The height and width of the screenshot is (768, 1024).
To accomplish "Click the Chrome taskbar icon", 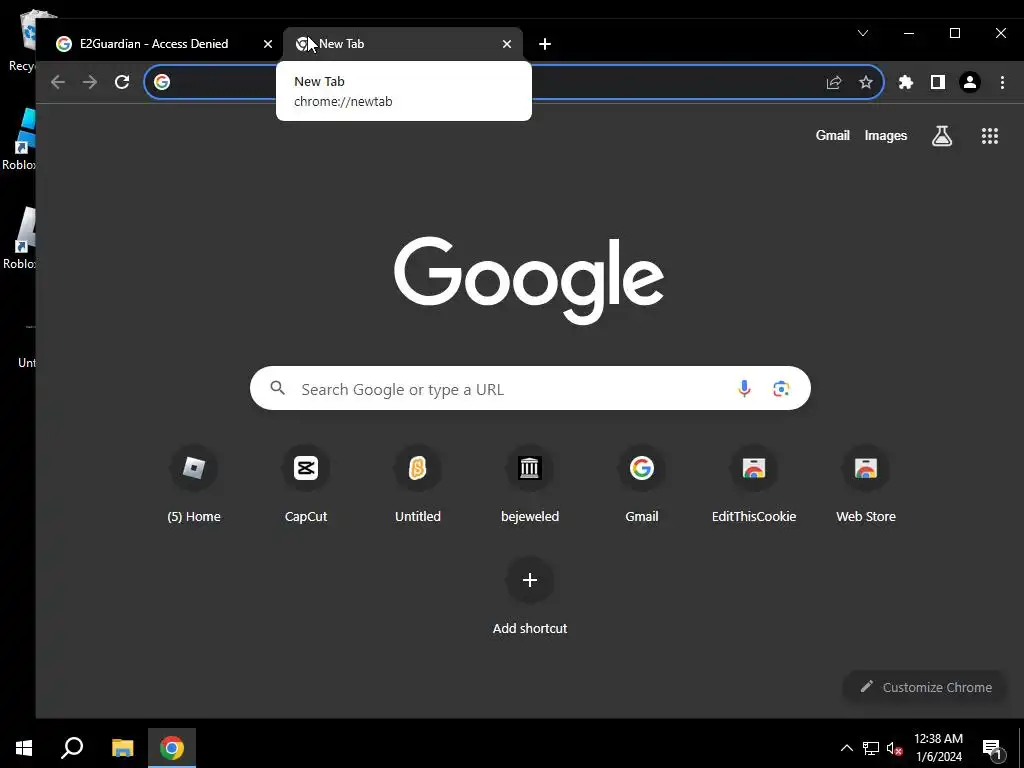I will (x=172, y=748).
